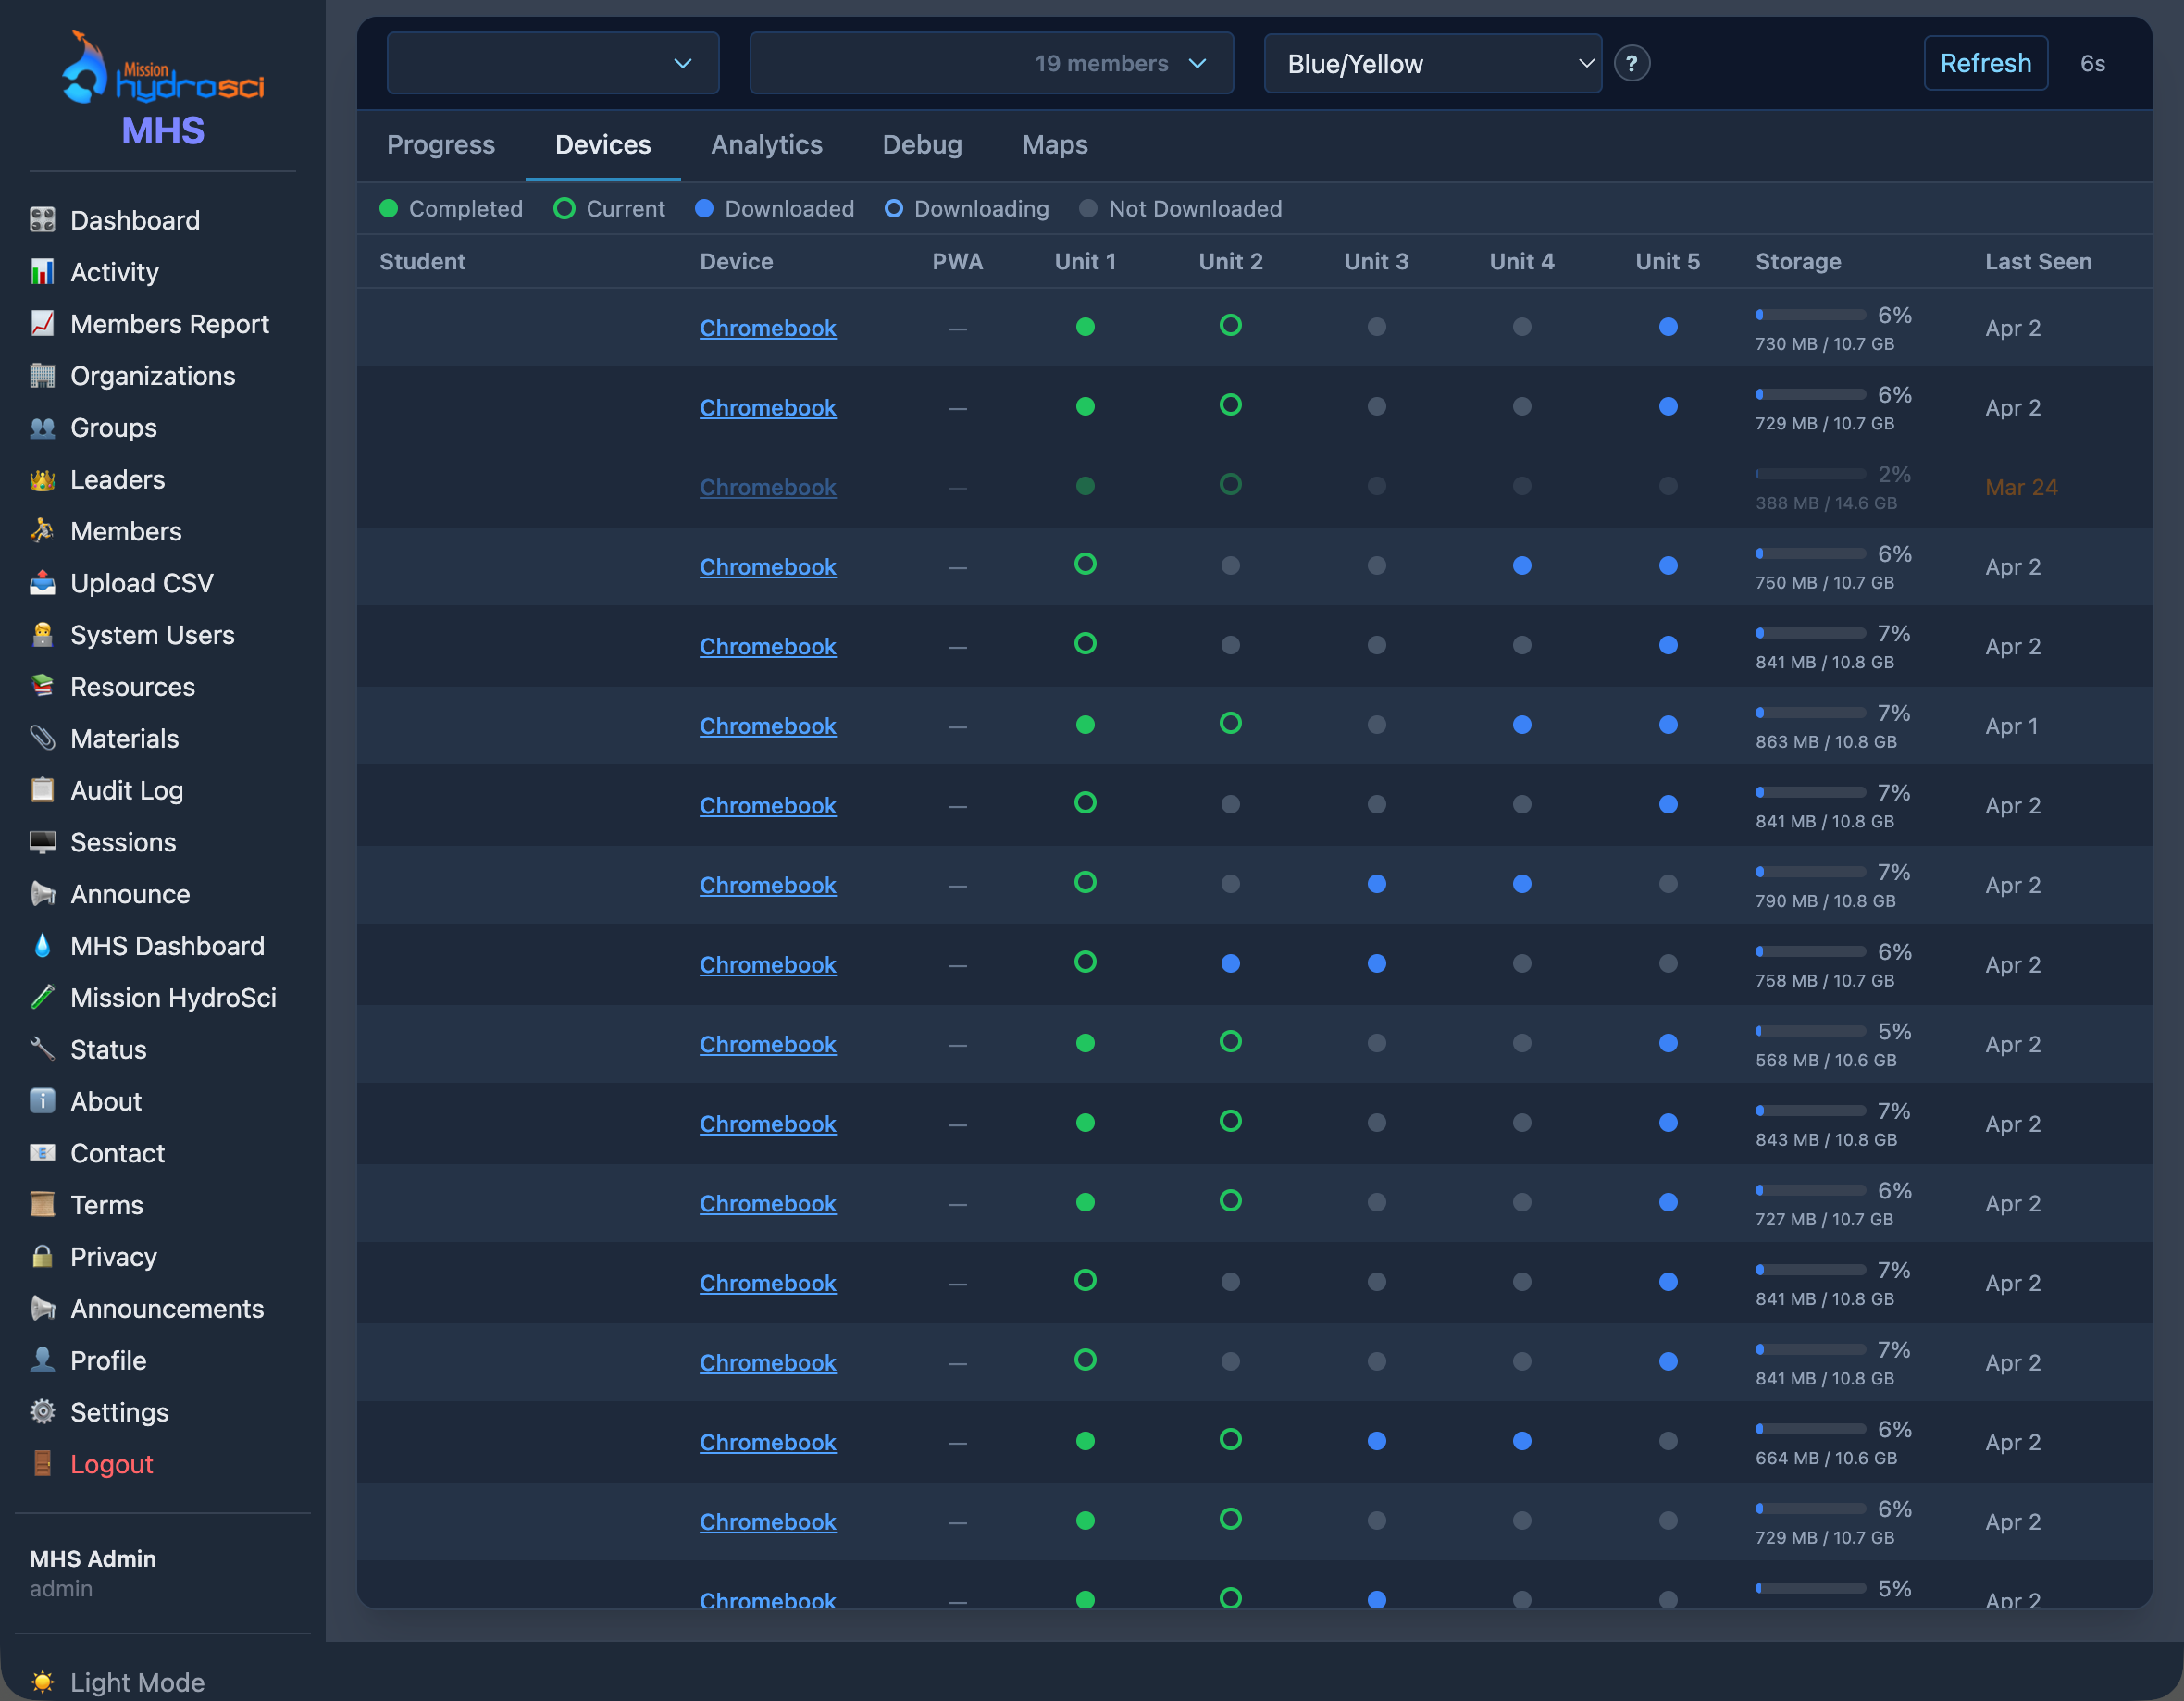Open the Dashboard from the sidebar
Viewport: 2184px width, 1701px height.
[134, 219]
